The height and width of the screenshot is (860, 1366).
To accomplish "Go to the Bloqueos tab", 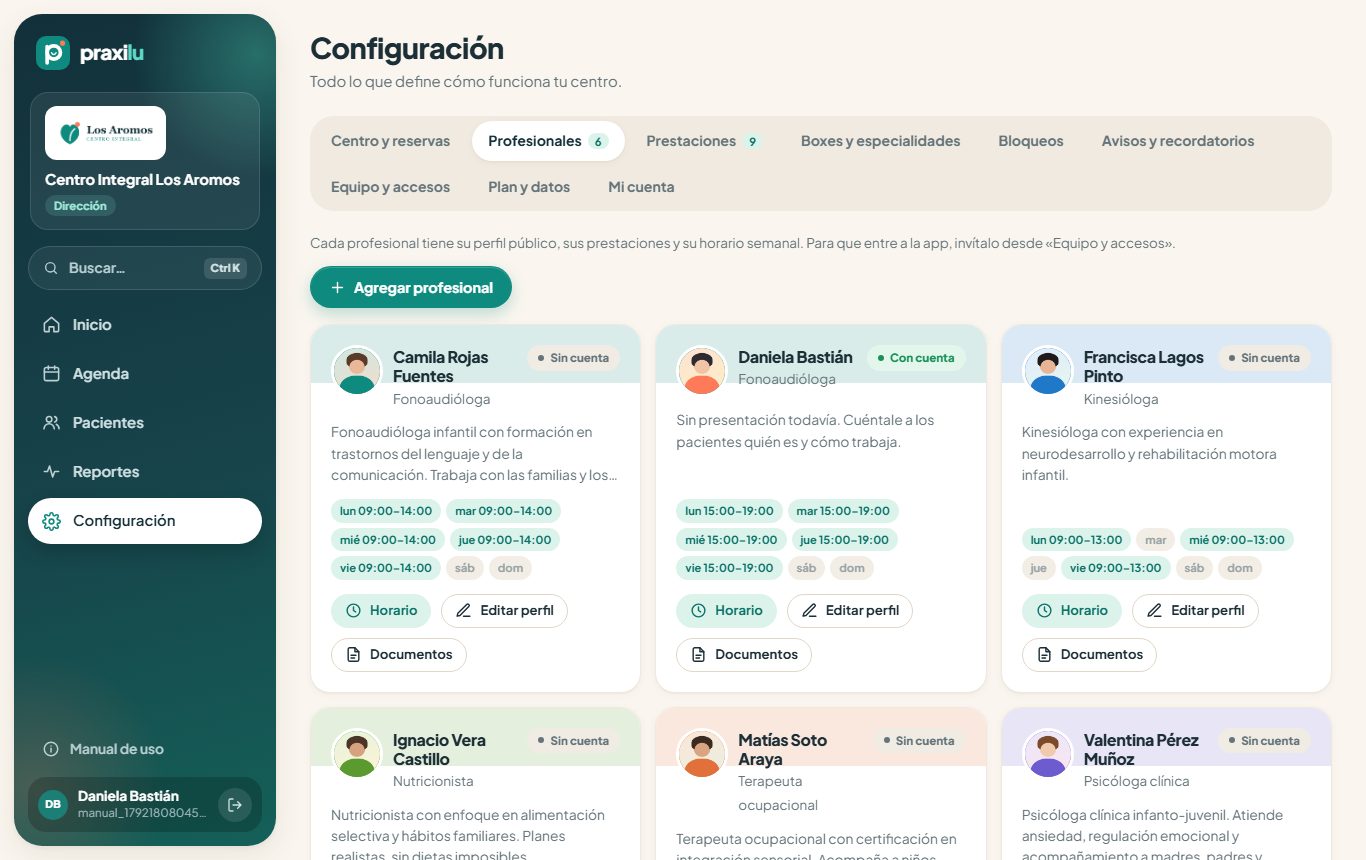I will click(x=1031, y=141).
